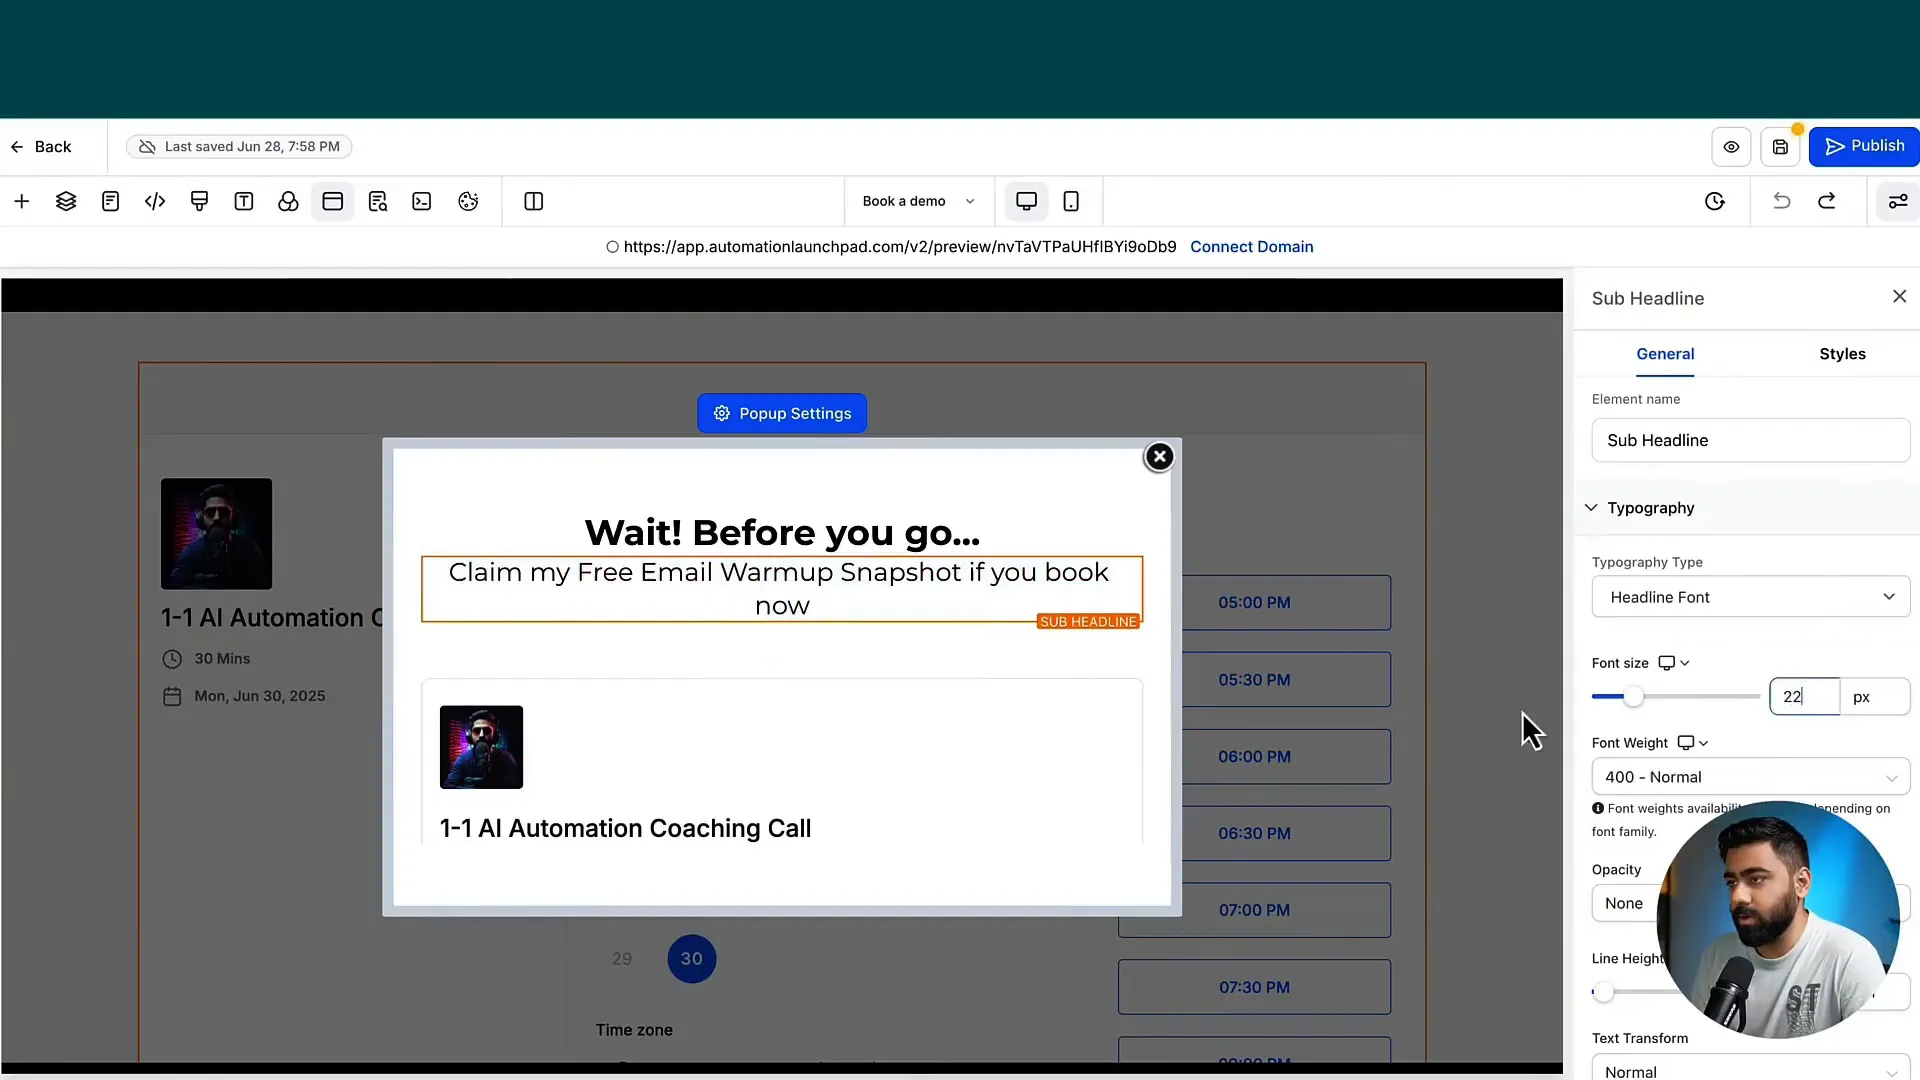Select the popup window icon
This screenshot has height=1080, width=1920.
click(x=333, y=201)
